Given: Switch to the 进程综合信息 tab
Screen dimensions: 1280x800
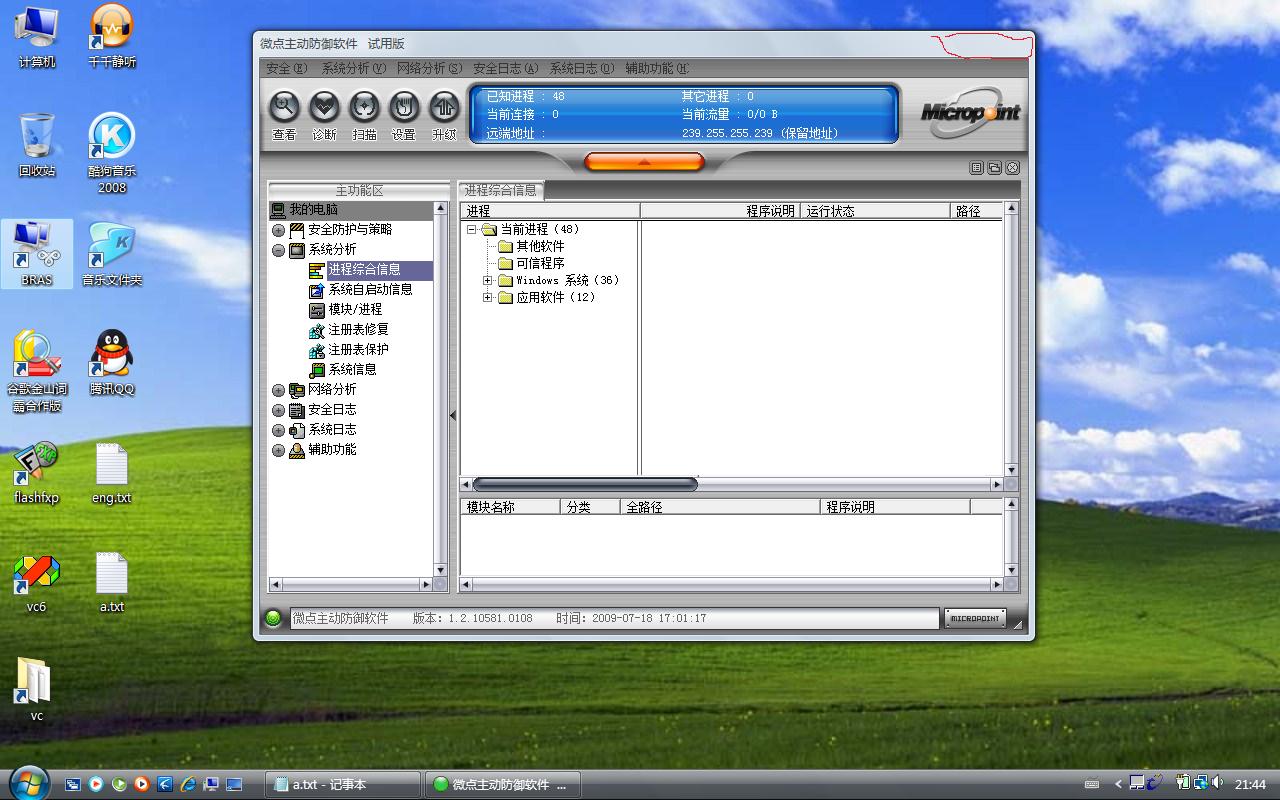Looking at the screenshot, I should coord(501,190).
